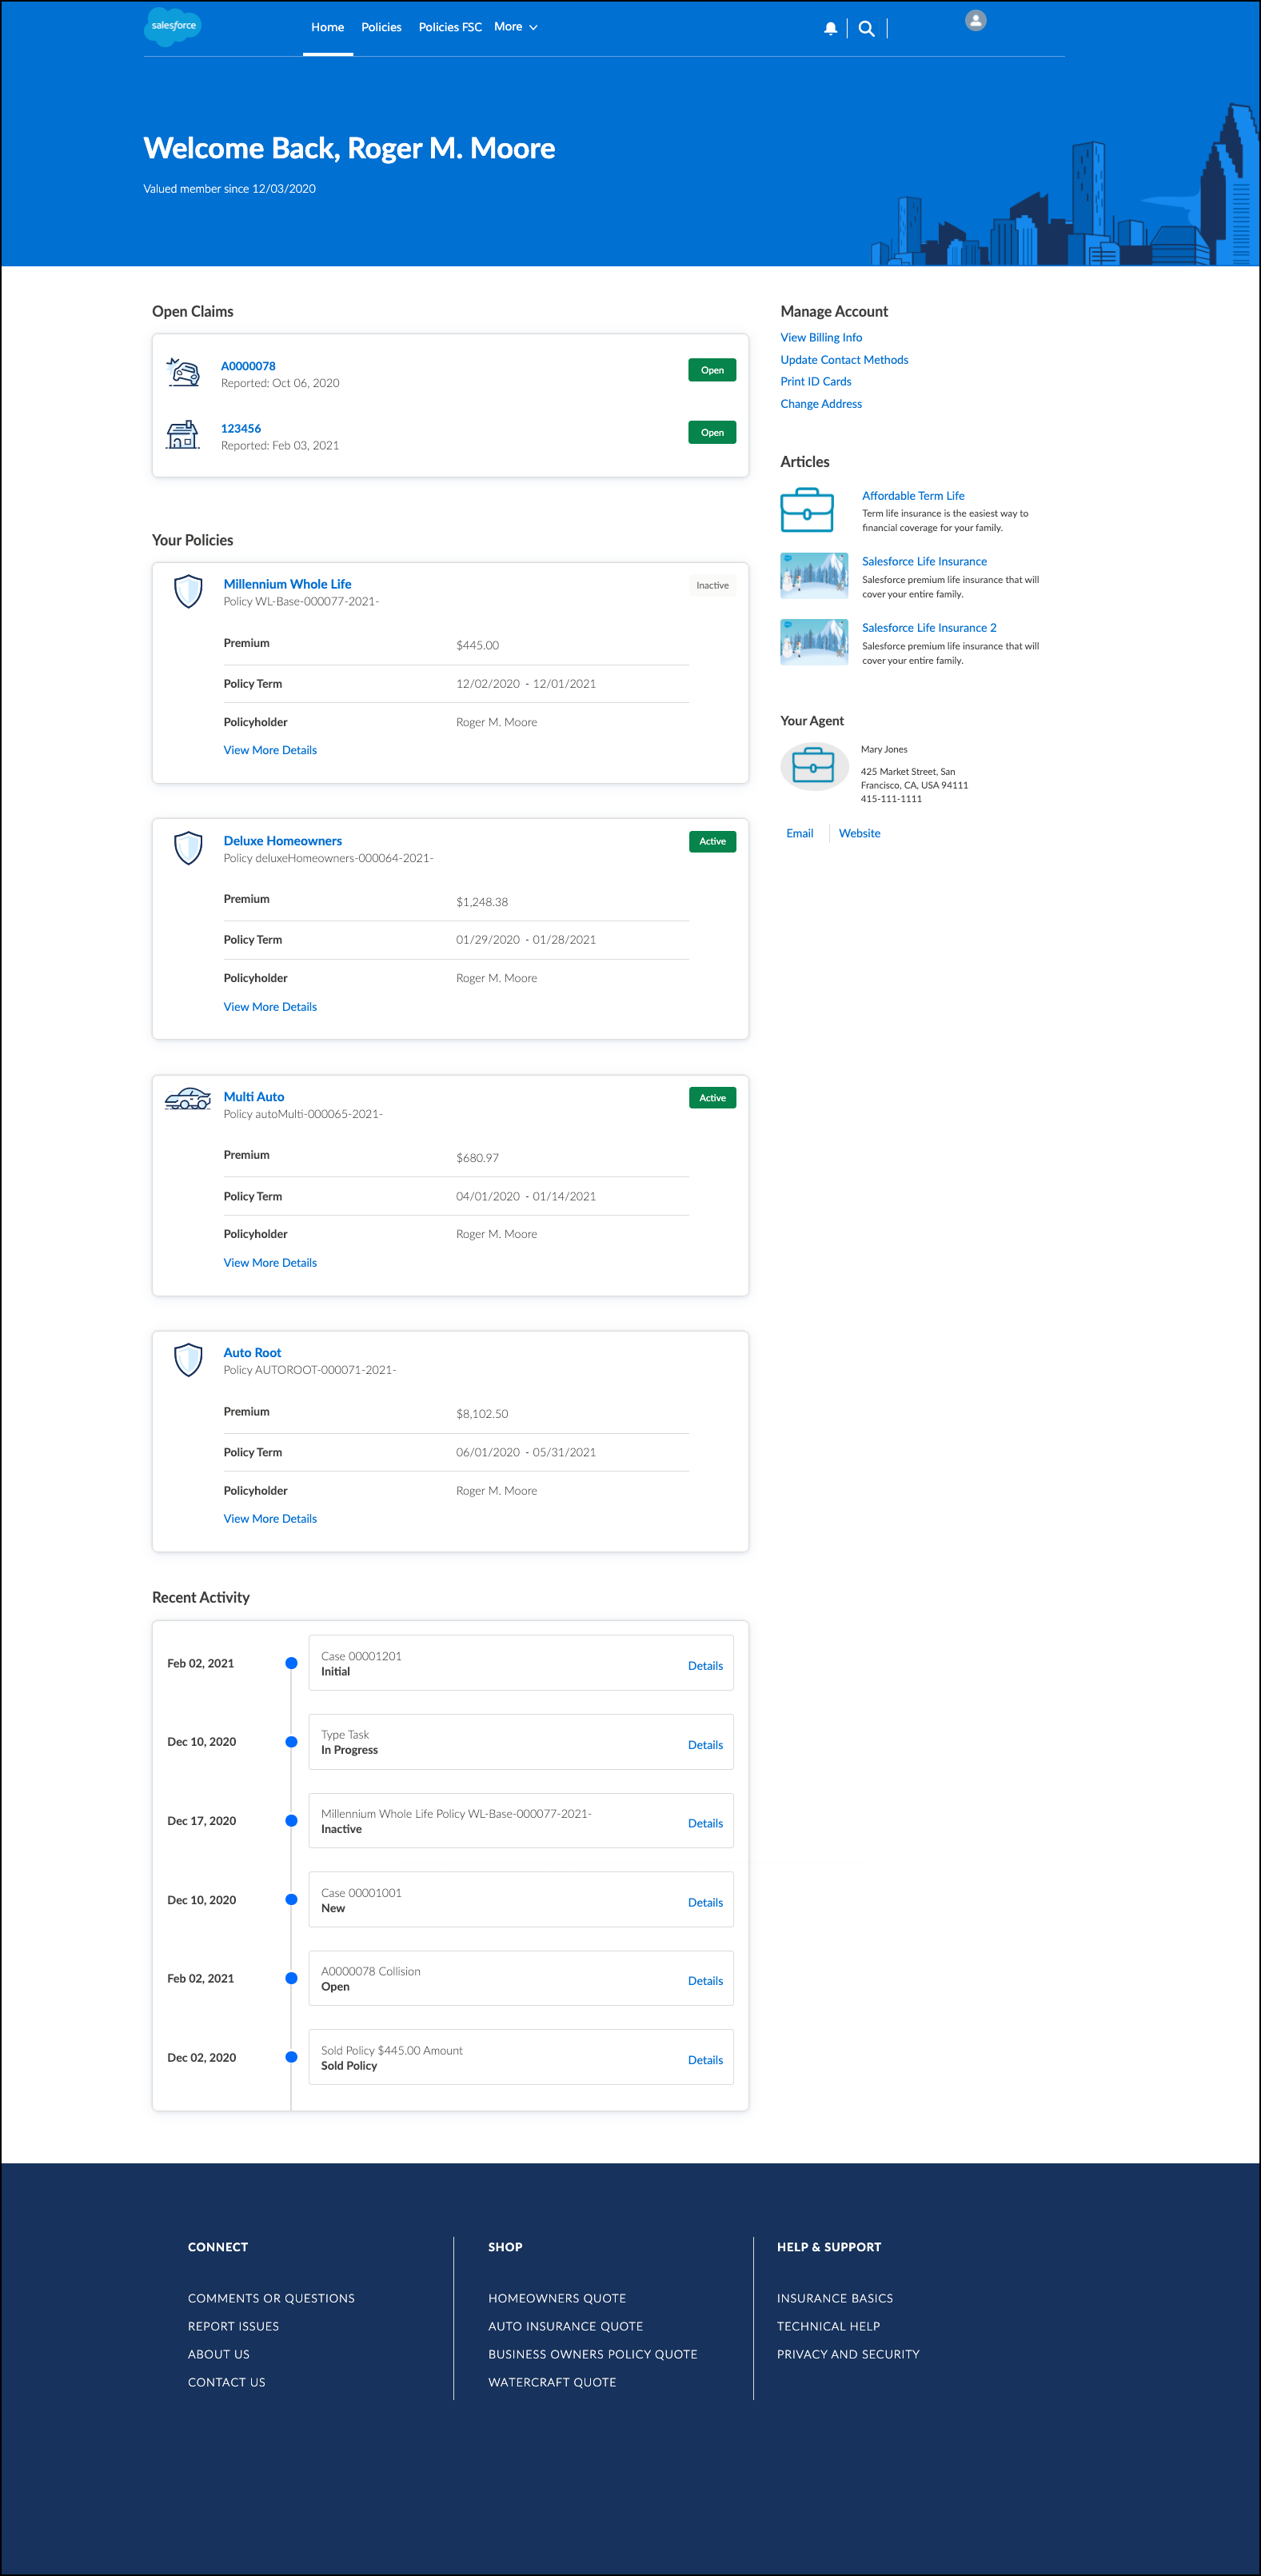Screen dimensions: 1261x2576
Task: View More Details for Multi Auto
Action: pyautogui.click(x=270, y=1263)
